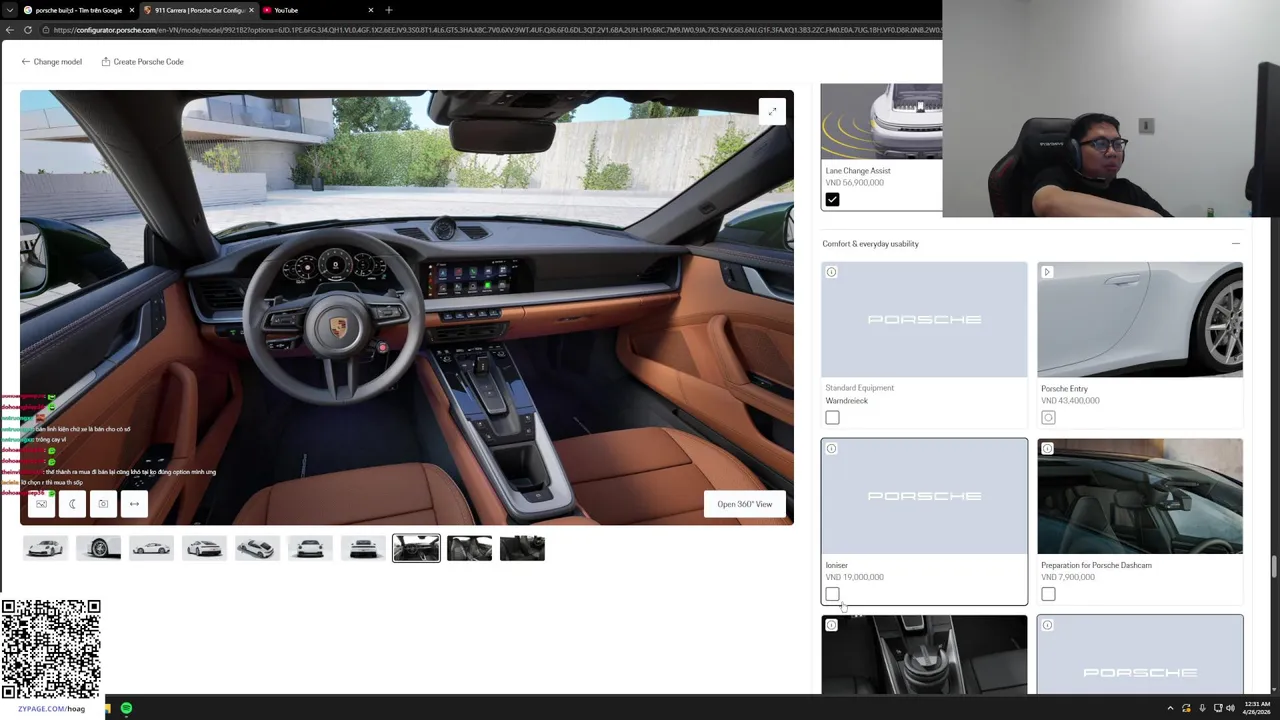The image size is (1280, 720).
Task: Close the YouTube browser tab
Action: [369, 10]
